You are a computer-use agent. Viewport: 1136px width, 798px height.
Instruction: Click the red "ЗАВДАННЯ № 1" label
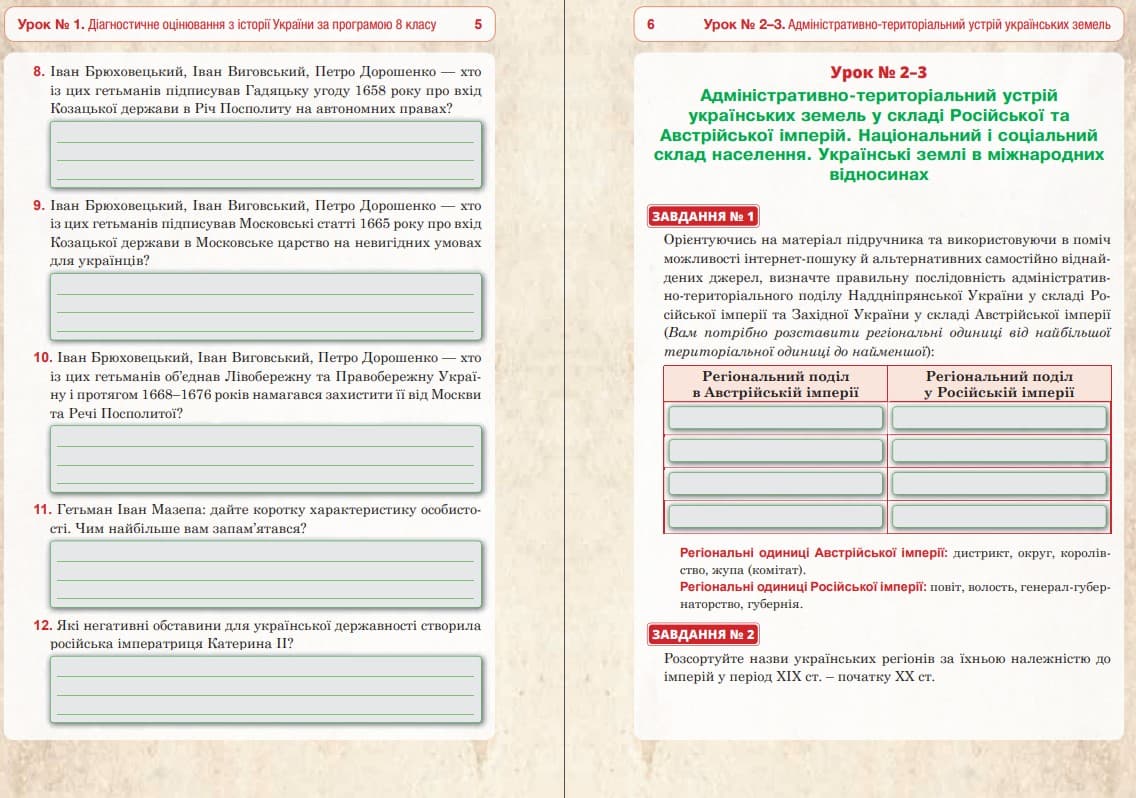click(704, 216)
